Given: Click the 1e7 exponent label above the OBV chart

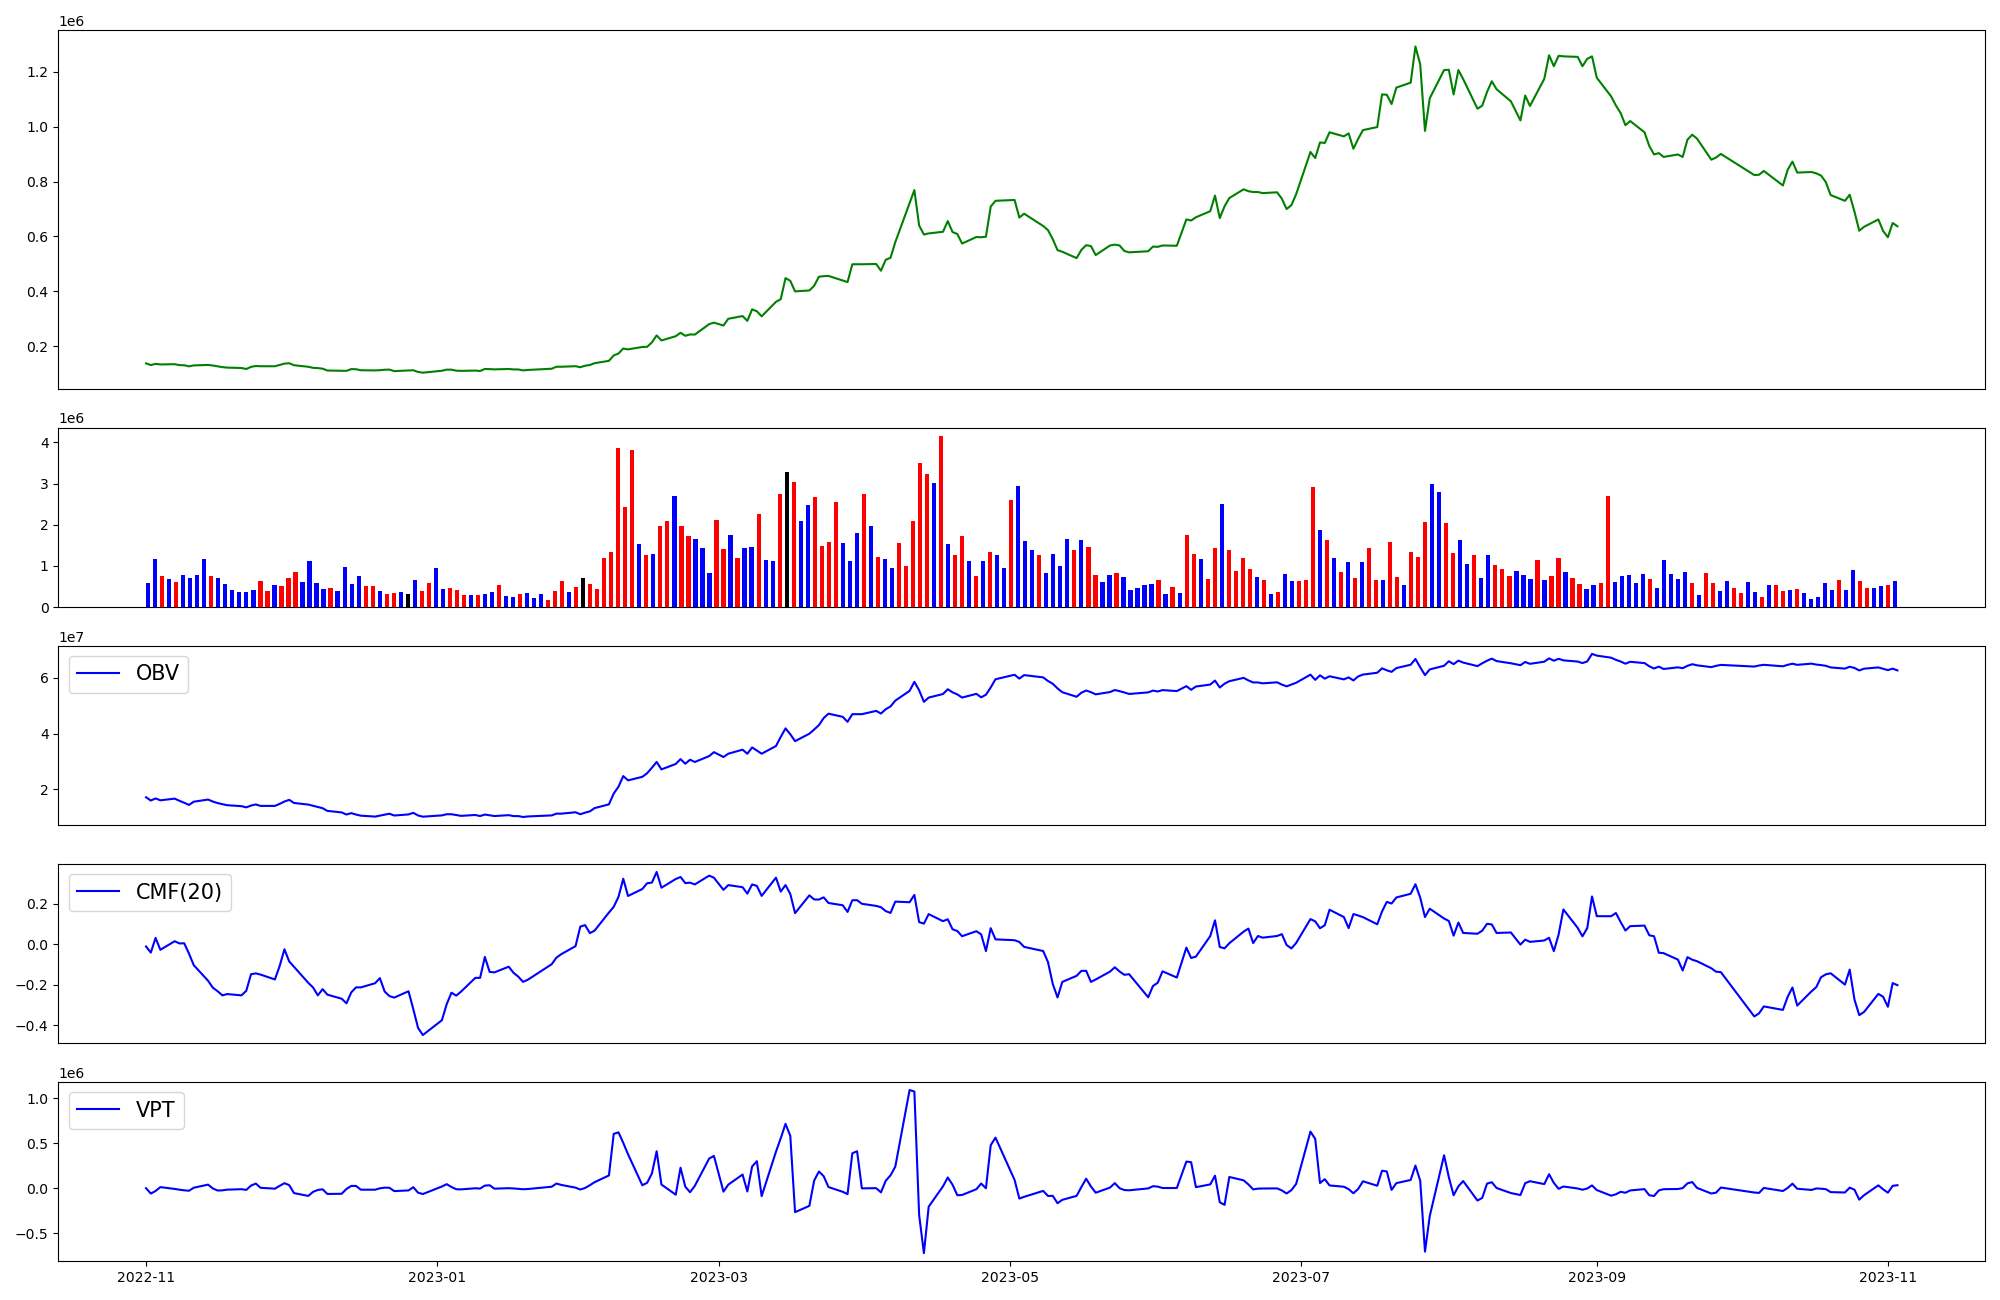Looking at the screenshot, I should 71,637.
